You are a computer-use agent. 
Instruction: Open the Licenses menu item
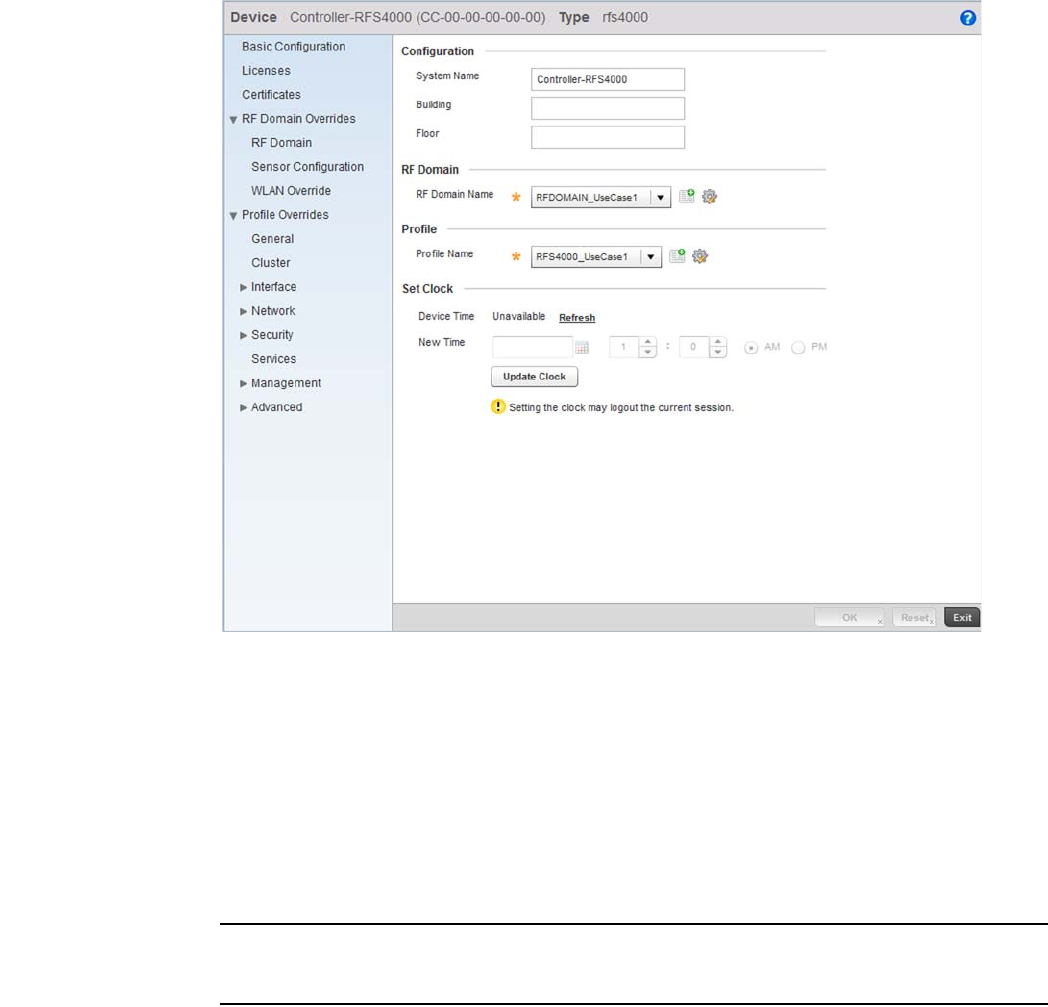266,71
